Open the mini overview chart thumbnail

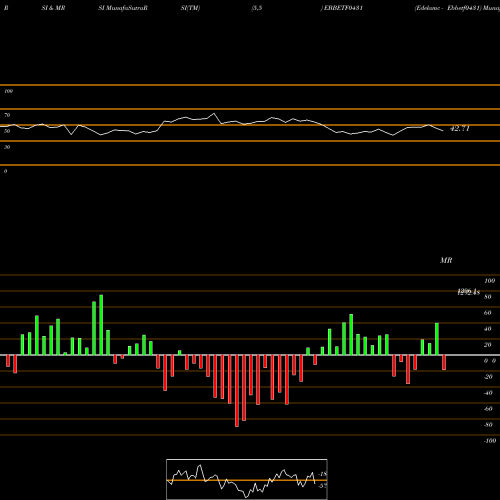[247, 479]
